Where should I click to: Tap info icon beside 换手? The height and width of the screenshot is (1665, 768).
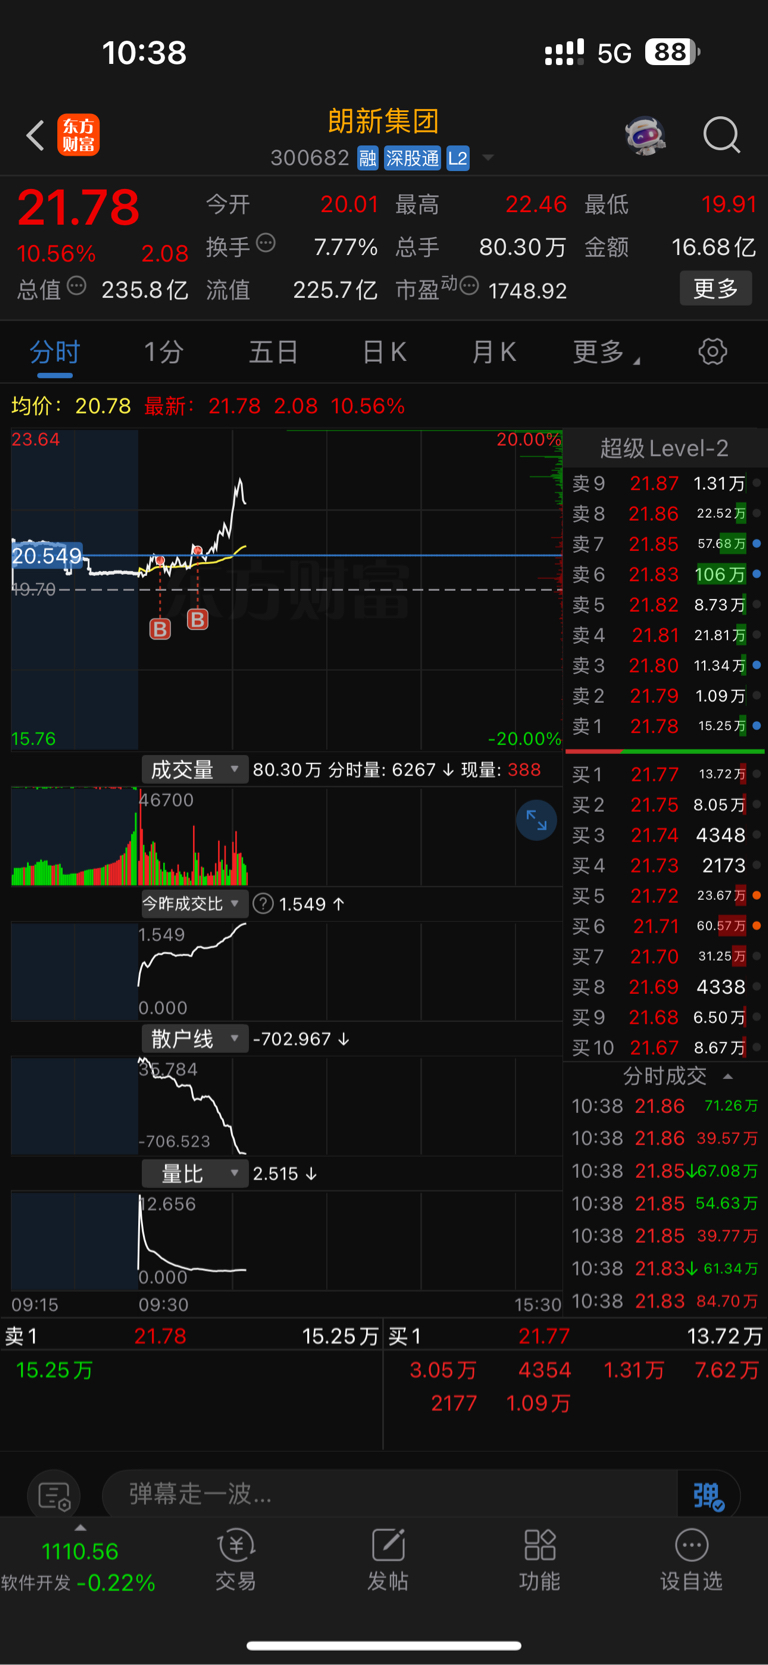(265, 243)
